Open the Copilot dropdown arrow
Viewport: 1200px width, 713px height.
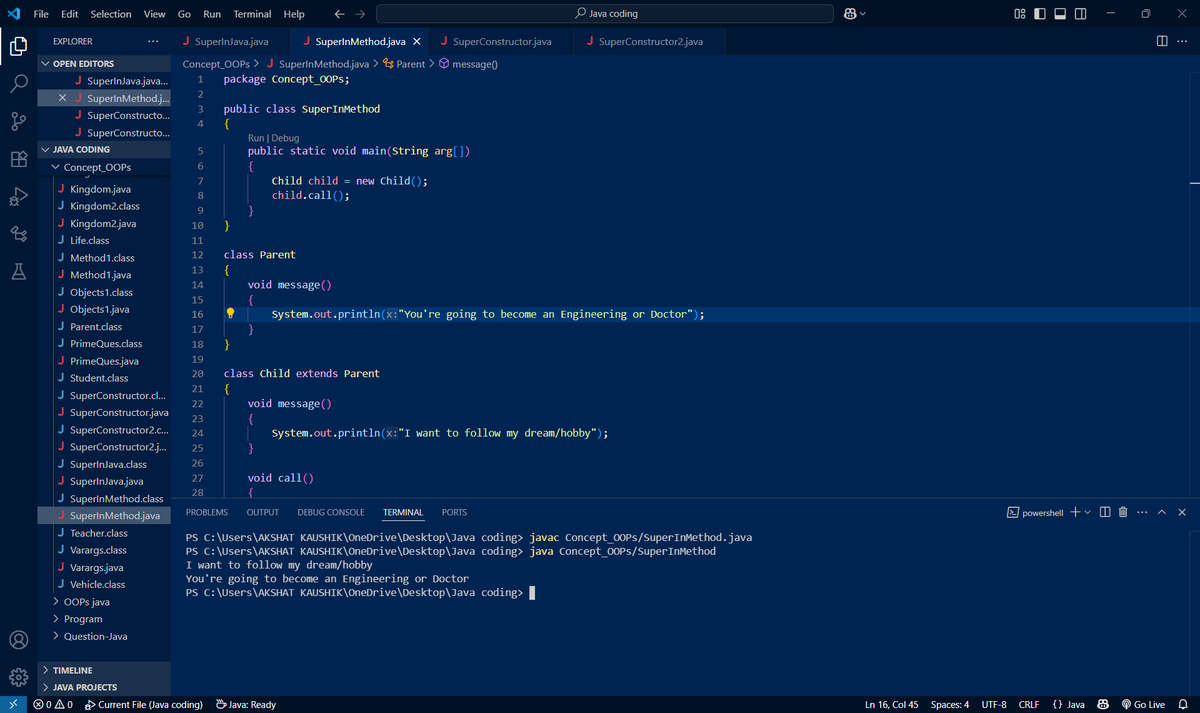(x=863, y=14)
